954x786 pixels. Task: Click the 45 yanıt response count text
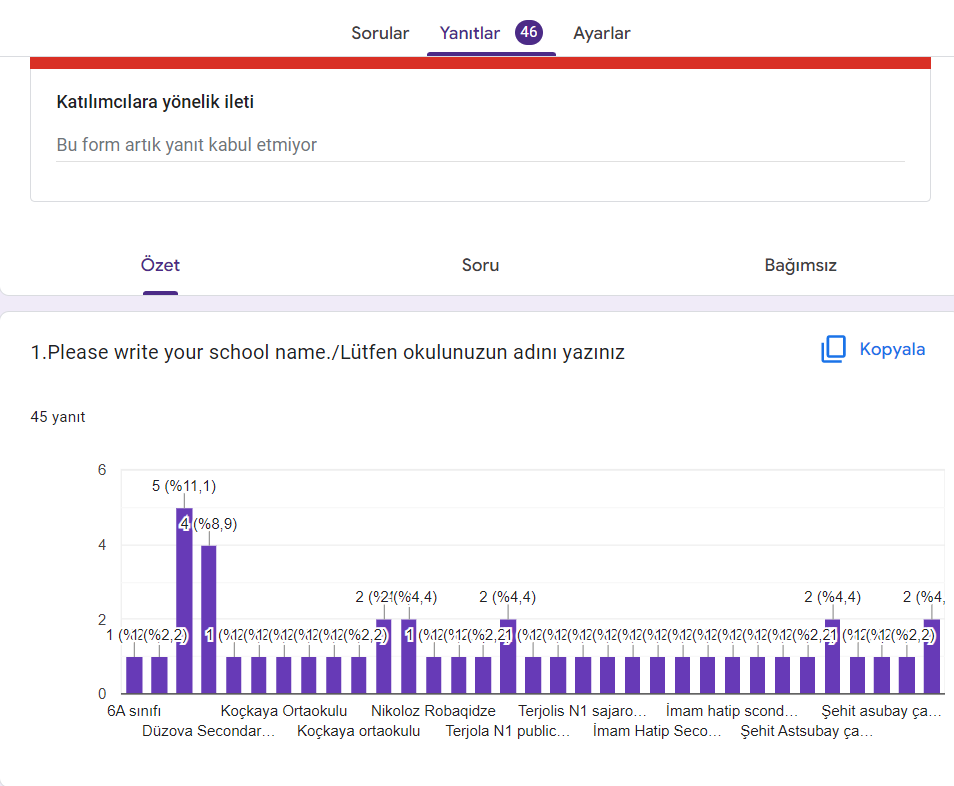[58, 417]
